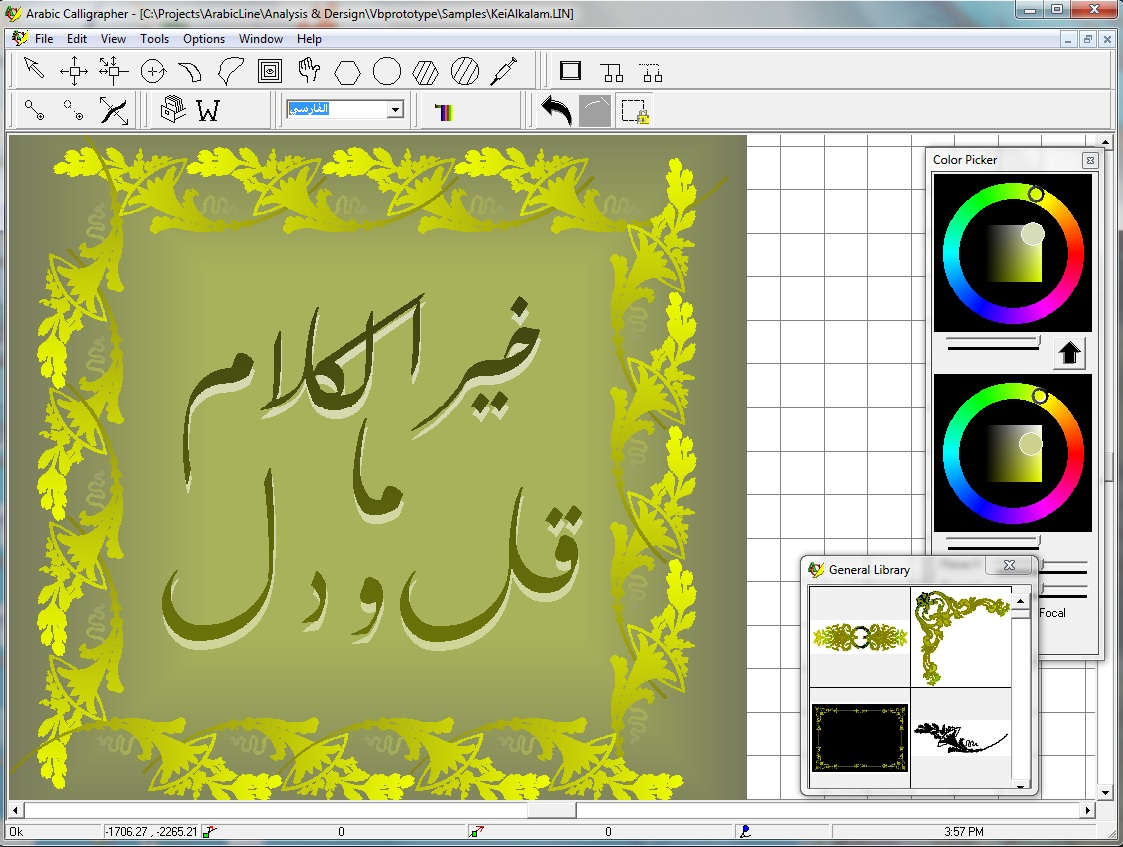Image resolution: width=1123 pixels, height=847 pixels.
Task: Open the Help menu
Action: pos(309,39)
